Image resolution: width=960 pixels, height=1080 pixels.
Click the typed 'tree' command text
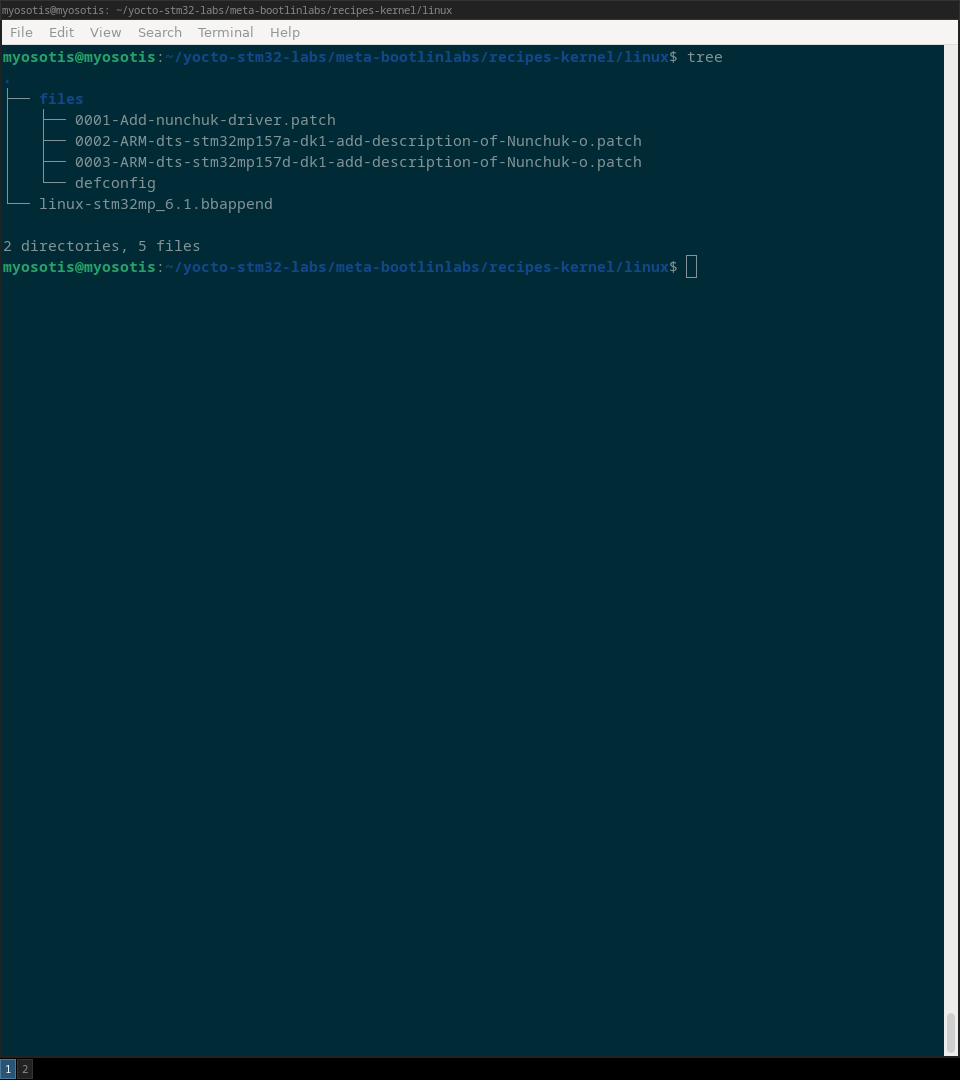[704, 57]
